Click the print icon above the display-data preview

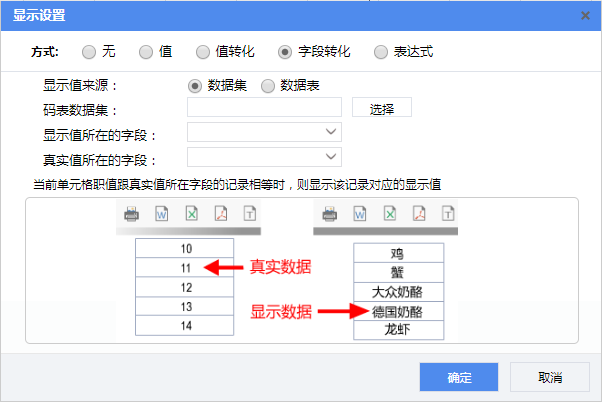point(329,213)
